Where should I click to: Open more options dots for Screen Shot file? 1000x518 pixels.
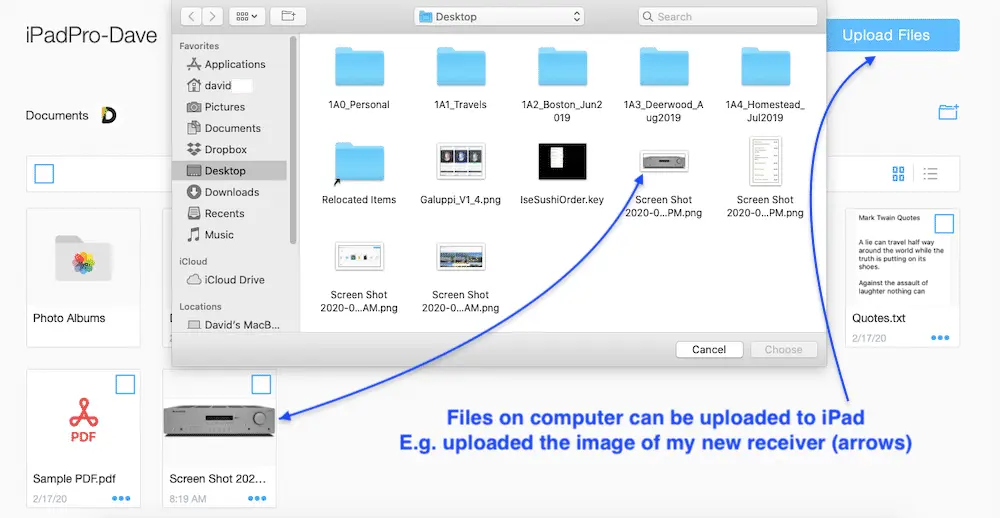tap(257, 498)
